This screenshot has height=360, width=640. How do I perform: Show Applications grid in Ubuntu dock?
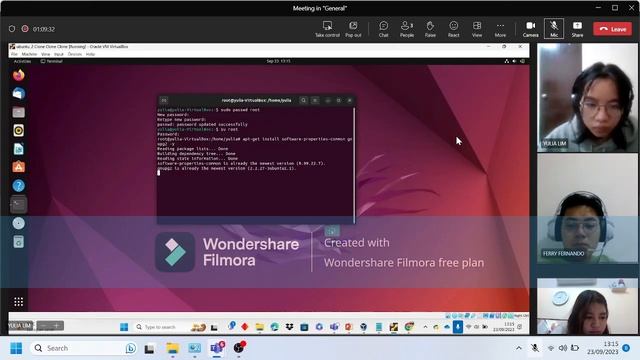(18, 302)
